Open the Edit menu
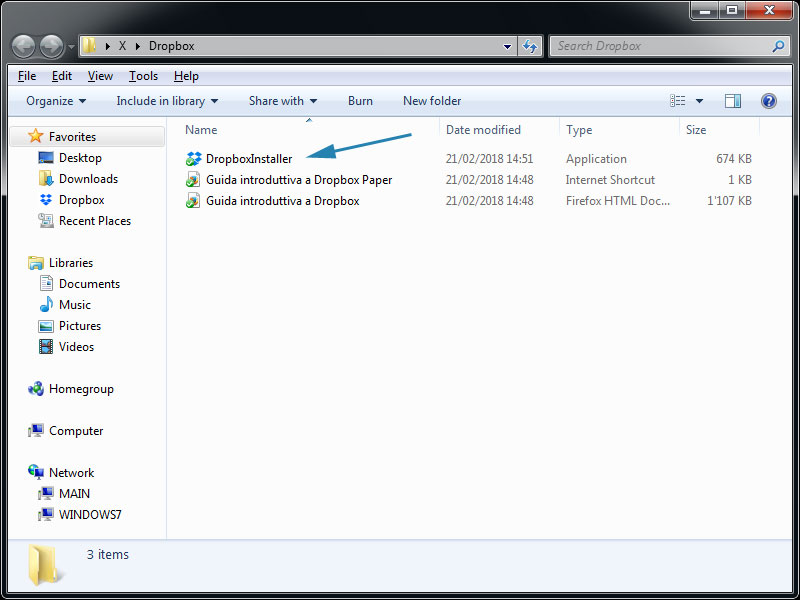This screenshot has height=600, width=800. point(62,76)
